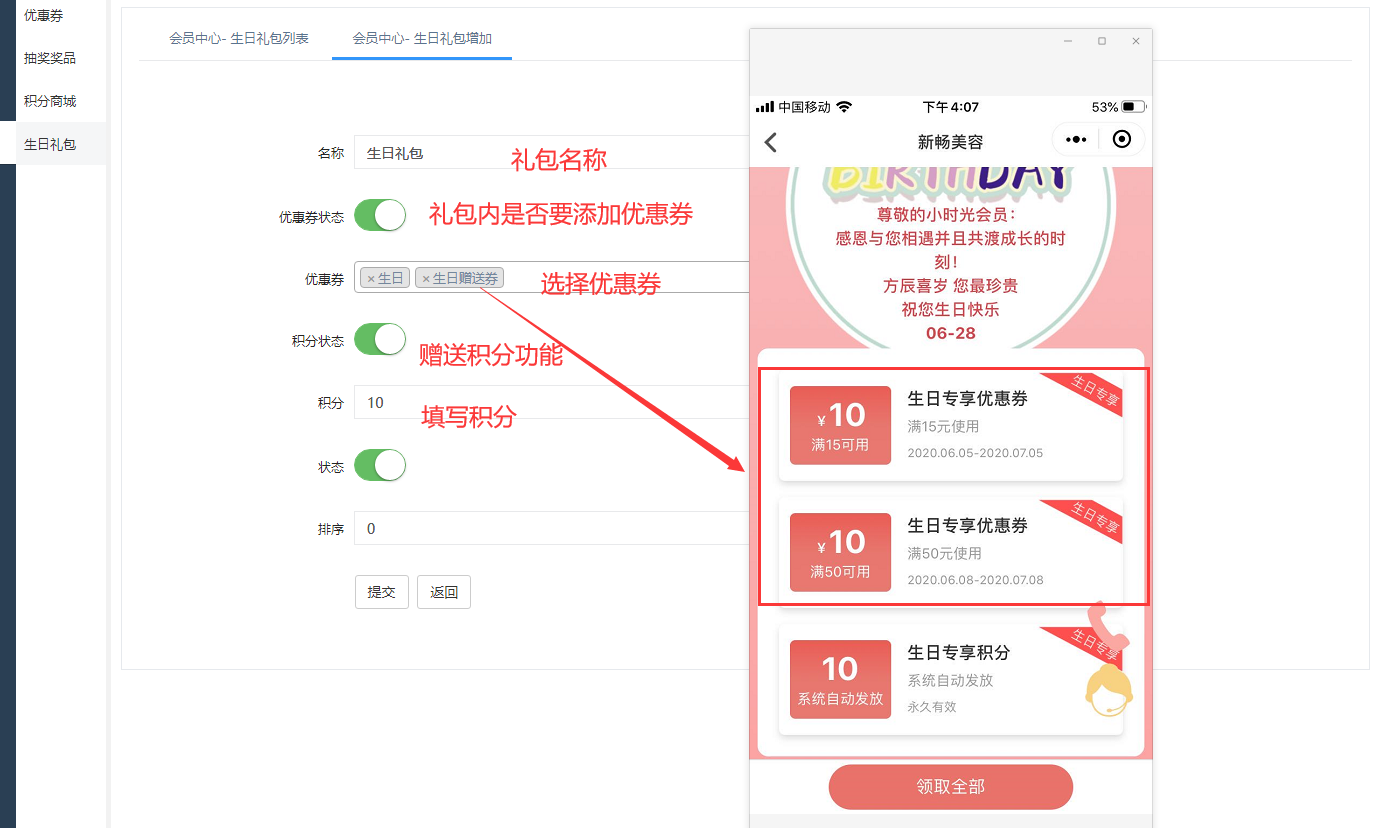Click the 永久有效 validity text

[932, 707]
